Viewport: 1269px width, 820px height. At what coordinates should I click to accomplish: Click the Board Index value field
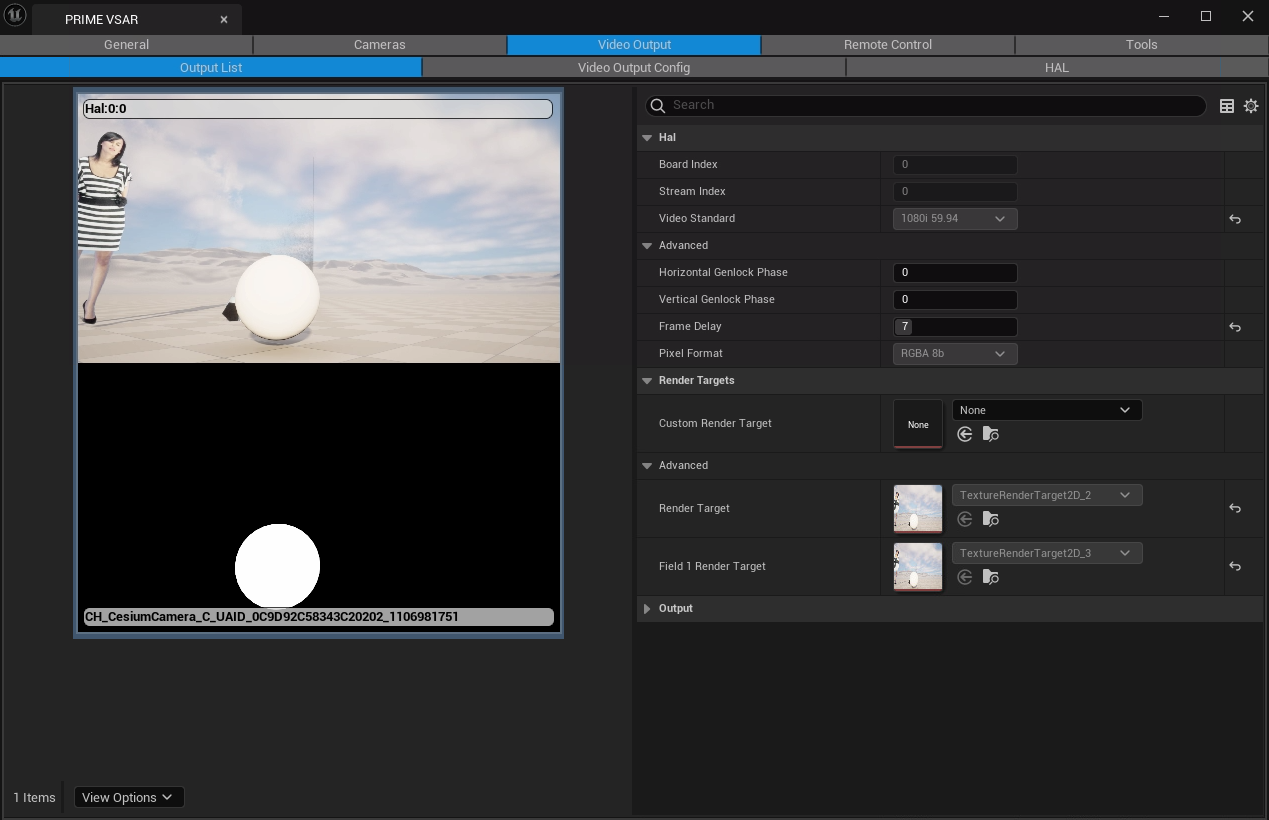(955, 165)
